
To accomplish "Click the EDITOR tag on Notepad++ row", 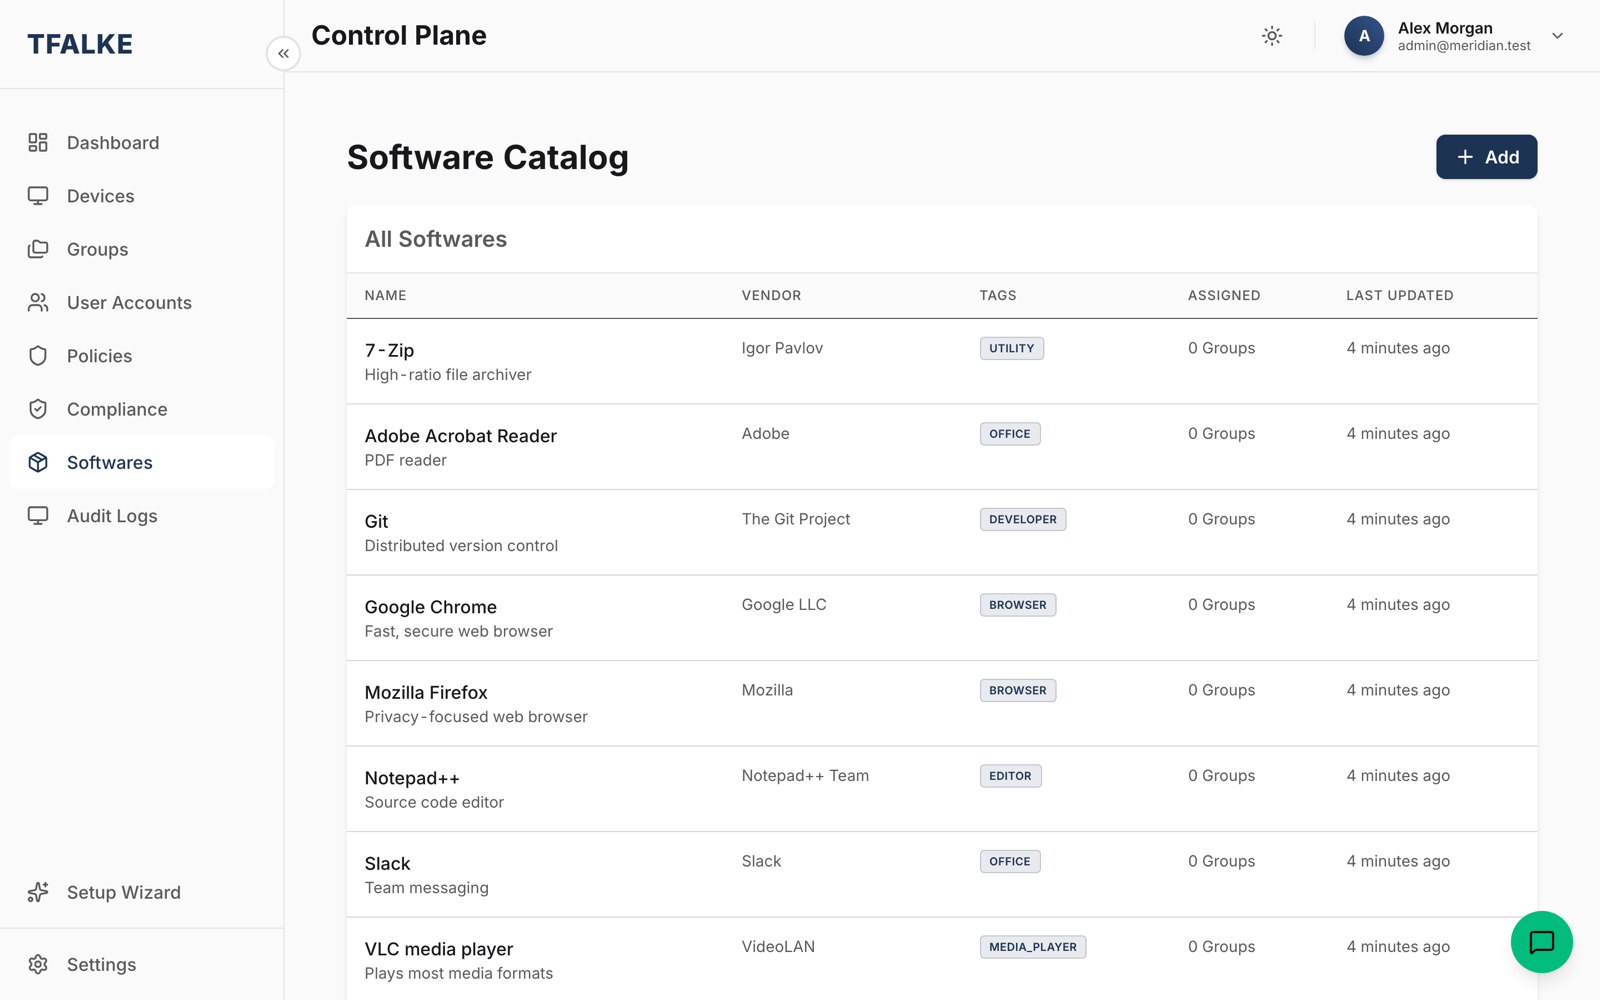I will 1010,776.
